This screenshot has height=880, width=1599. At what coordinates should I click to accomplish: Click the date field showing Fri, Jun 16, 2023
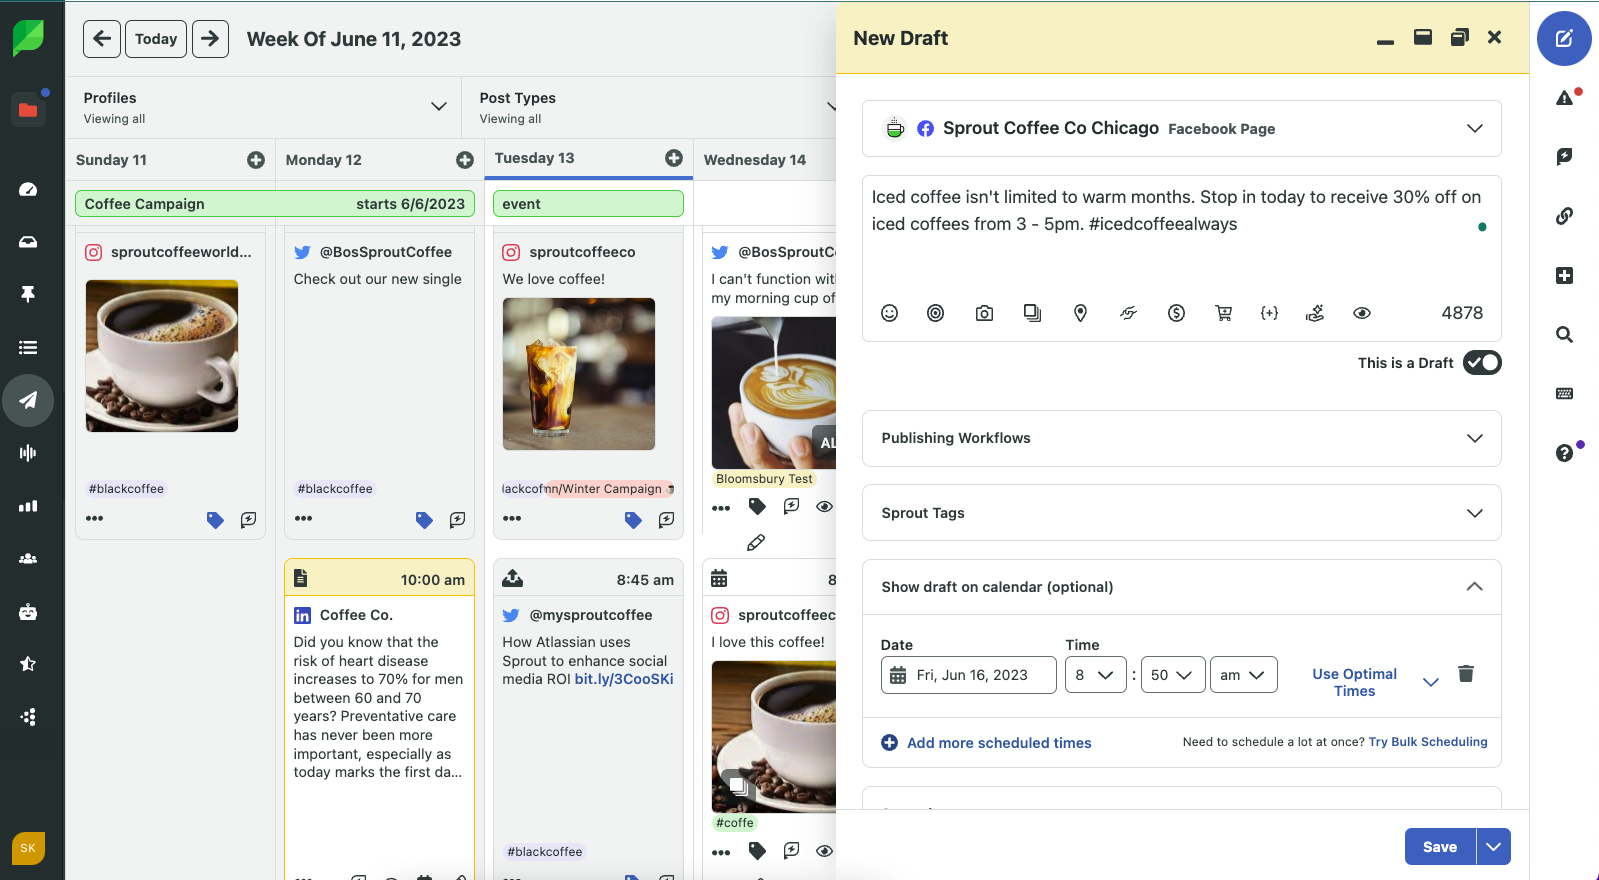[968, 675]
